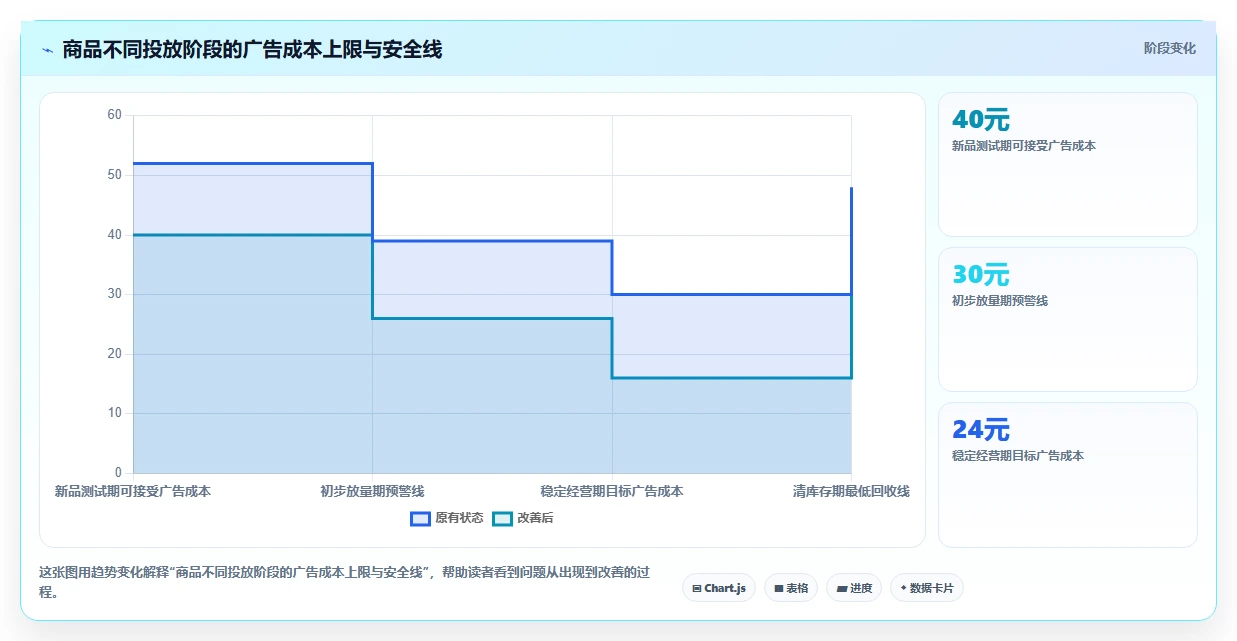The height and width of the screenshot is (641, 1237).
Task: Click the teal step line at value 40
Action: tap(253, 235)
